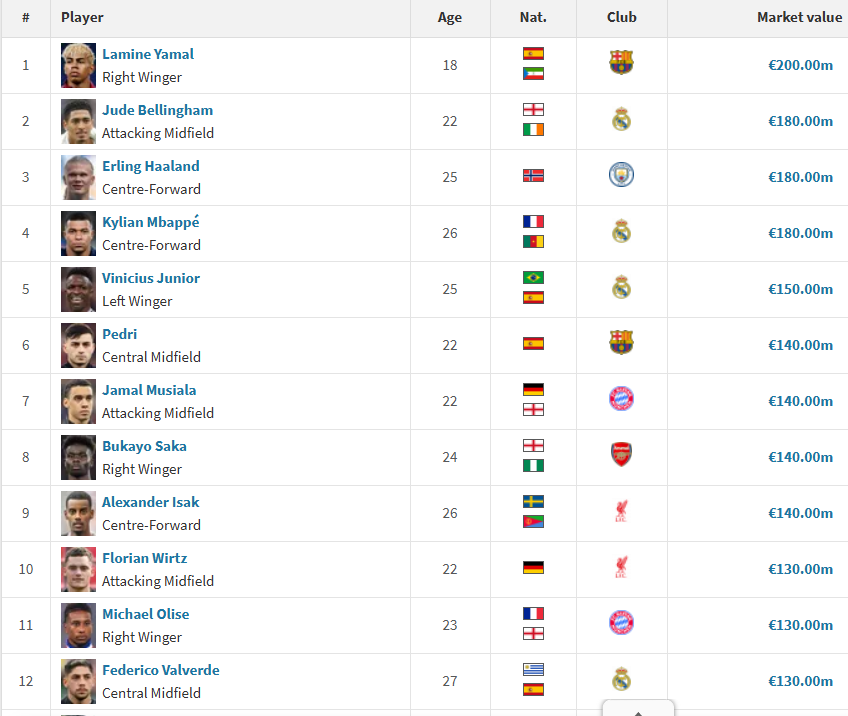Click the Germany flag in Florian Wirtz's row
The image size is (848, 716).
533,567
